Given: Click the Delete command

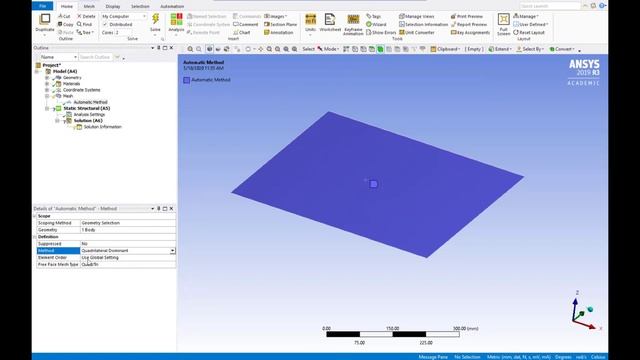Looking at the screenshot, I should point(86,16).
